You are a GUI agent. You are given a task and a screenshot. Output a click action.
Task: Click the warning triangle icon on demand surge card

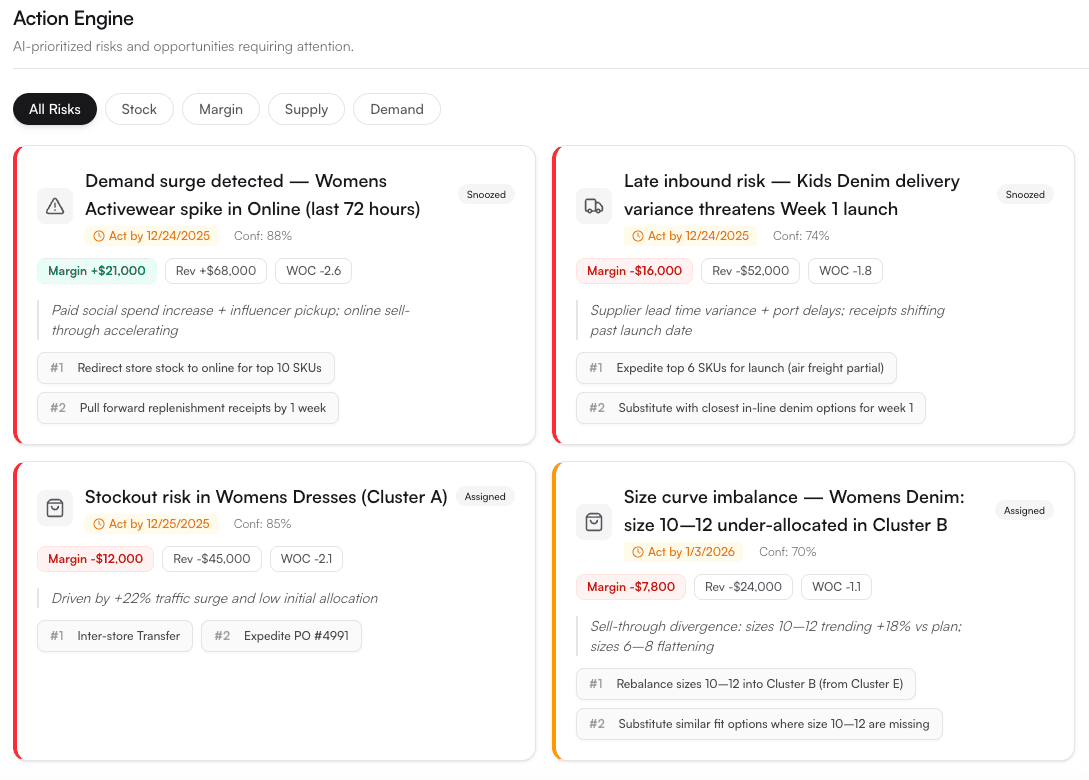coord(55,206)
